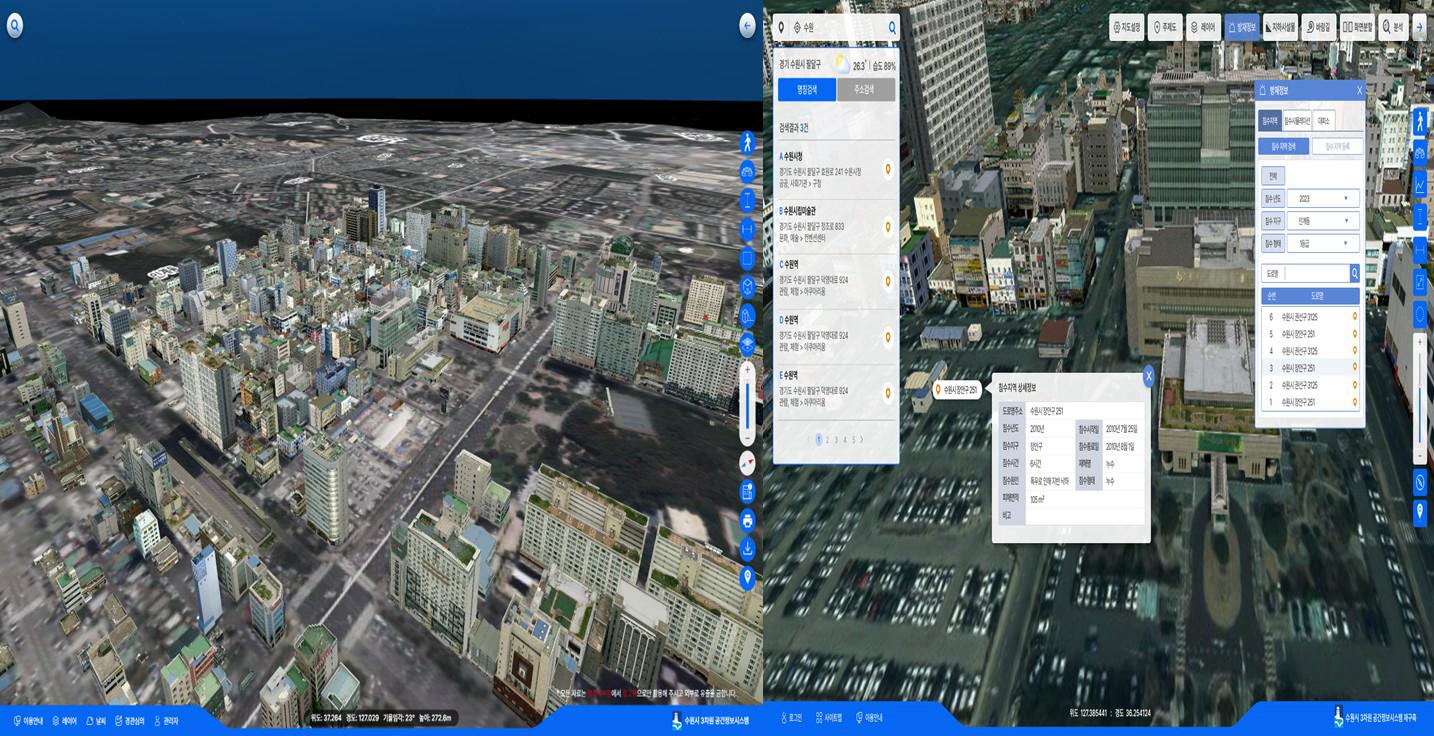Screen dimensions: 1434x736
Task: Toggle the 레이어 button in top toolbar
Action: (1203, 28)
